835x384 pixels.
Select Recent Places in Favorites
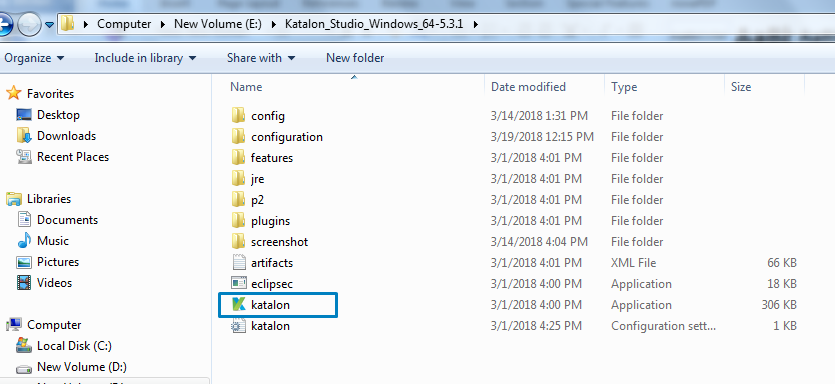73,157
